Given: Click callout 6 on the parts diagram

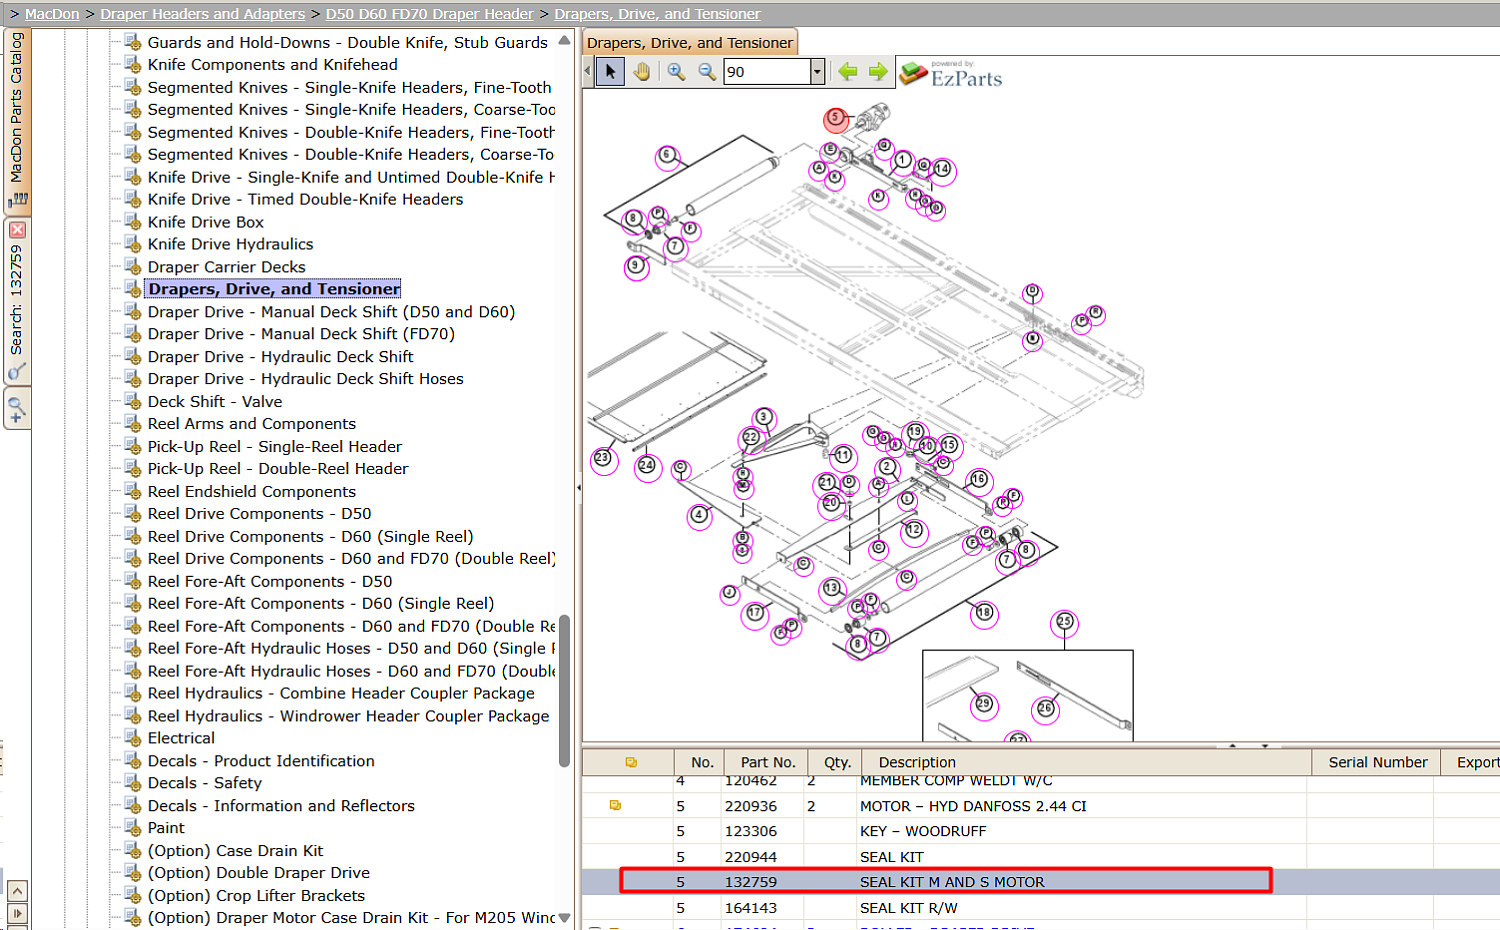Looking at the screenshot, I should tap(668, 156).
